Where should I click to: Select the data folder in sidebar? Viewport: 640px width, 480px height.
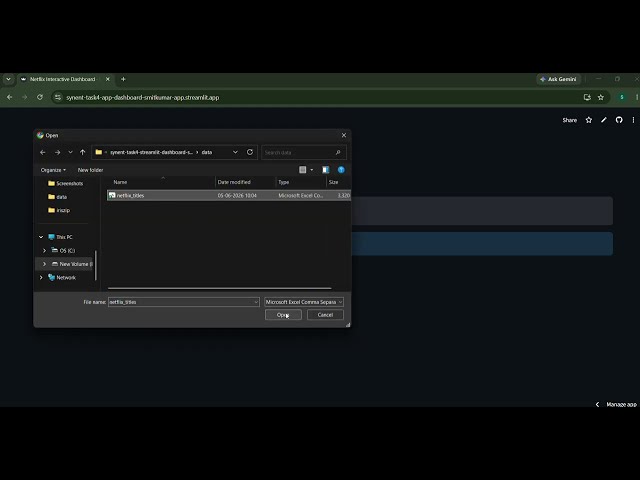click(x=58, y=197)
